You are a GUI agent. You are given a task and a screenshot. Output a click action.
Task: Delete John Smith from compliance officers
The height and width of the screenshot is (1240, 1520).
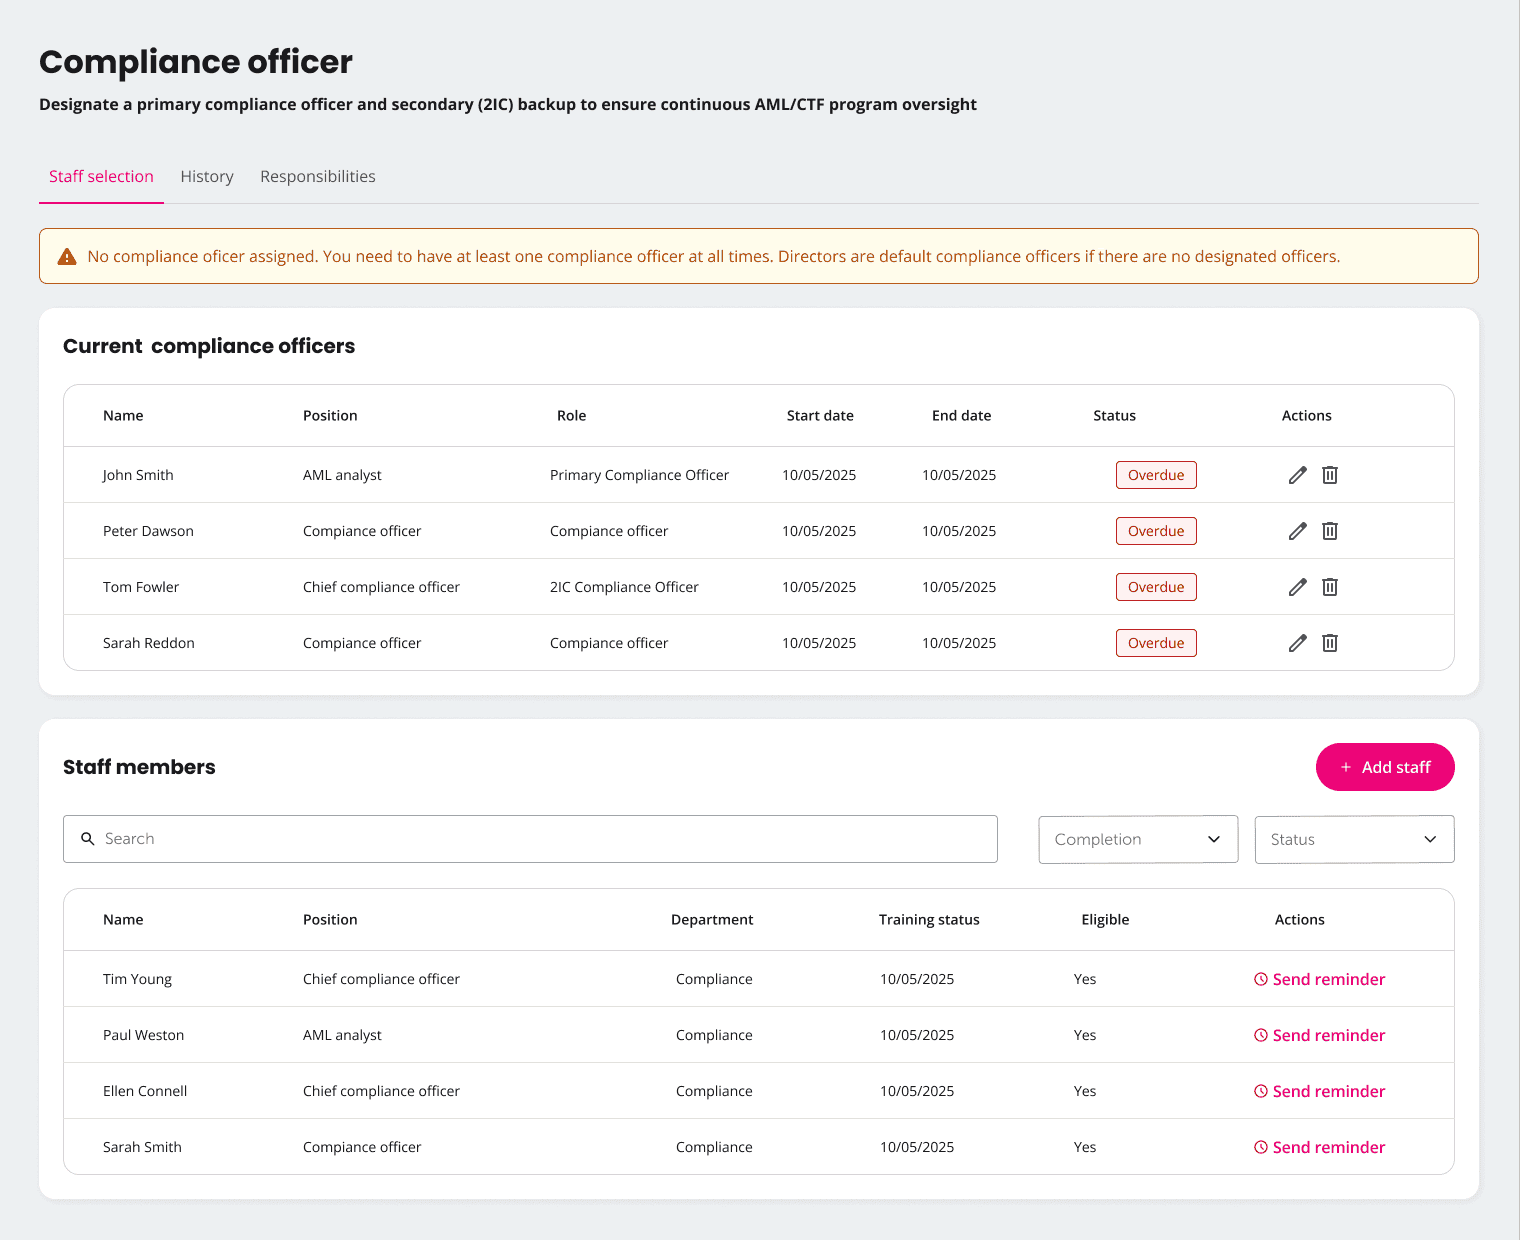pos(1330,475)
